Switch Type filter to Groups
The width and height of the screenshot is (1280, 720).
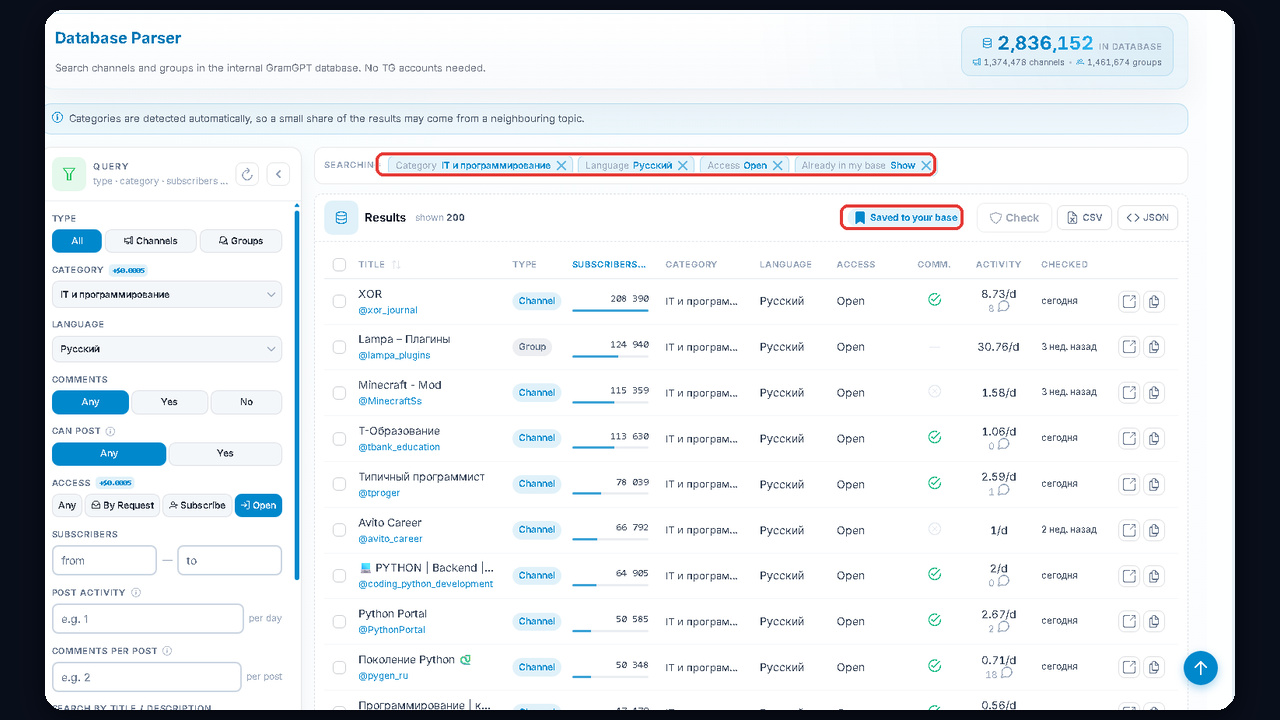coord(241,241)
